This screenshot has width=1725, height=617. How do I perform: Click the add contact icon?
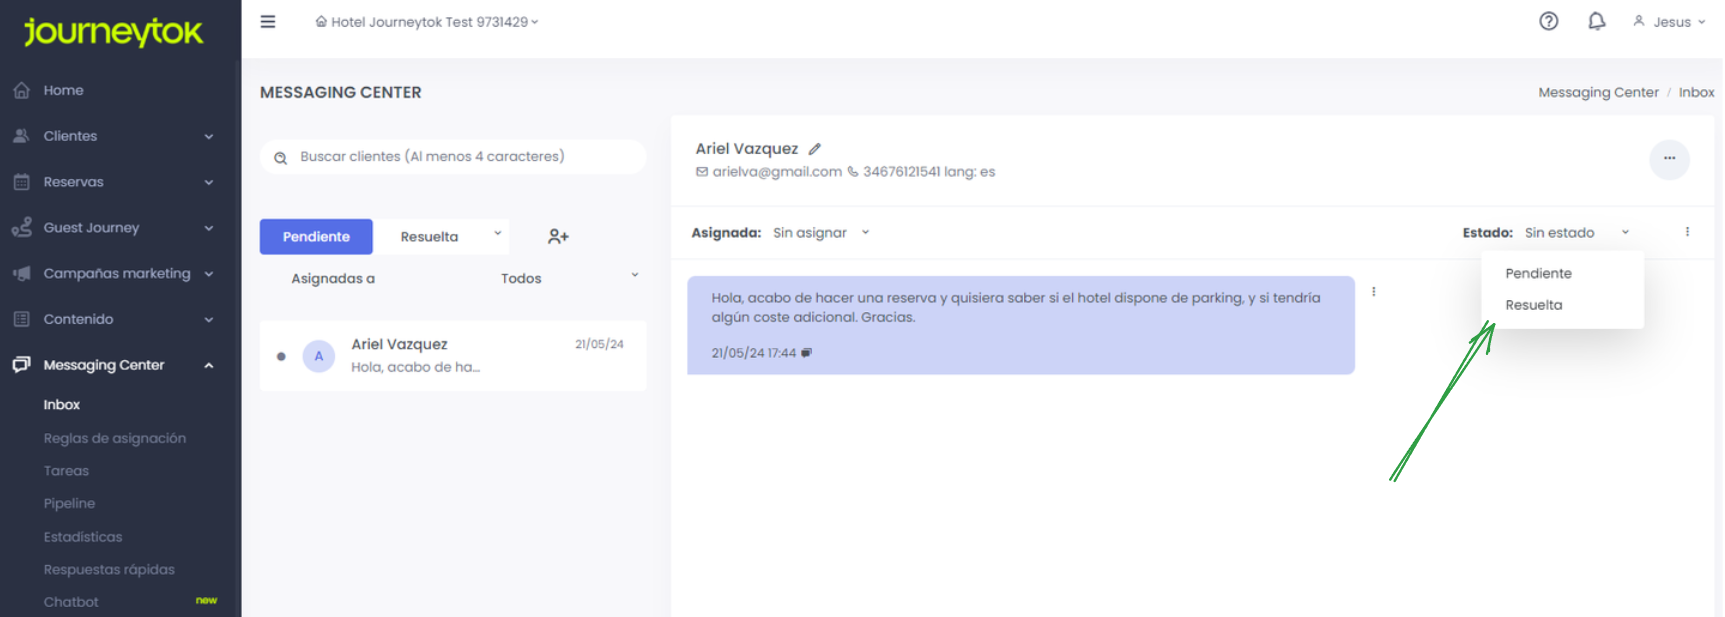pos(558,237)
